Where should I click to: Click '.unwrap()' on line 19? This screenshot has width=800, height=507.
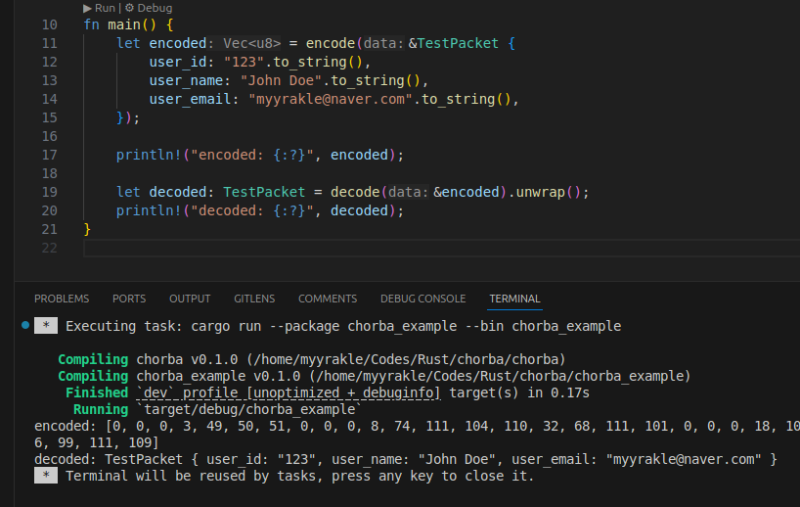[x=544, y=192]
